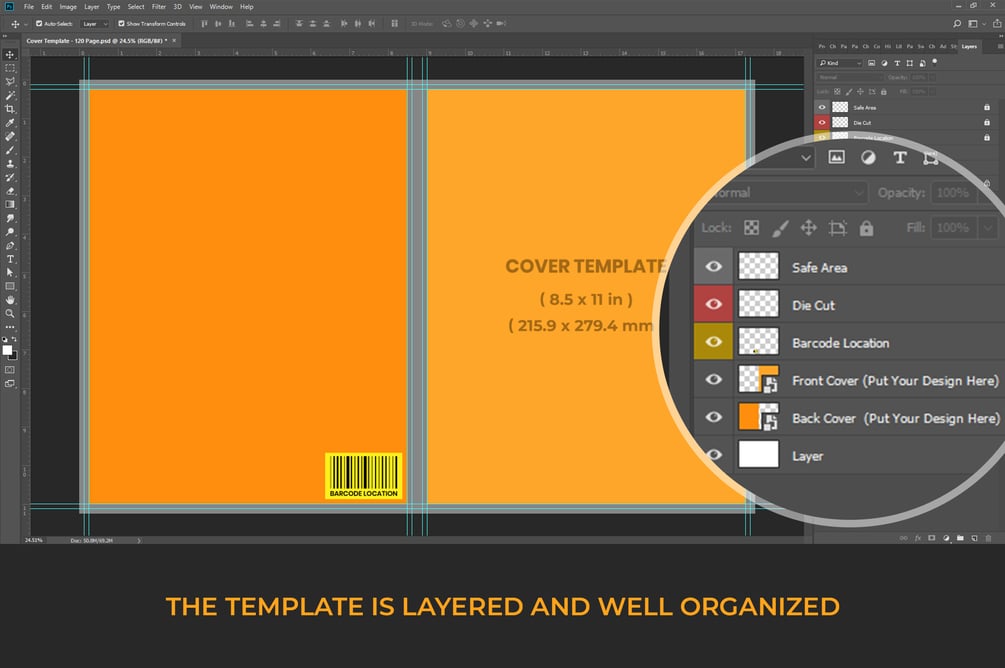1005x668 pixels.
Task: Close the Cover Template document tab
Action: point(174,40)
